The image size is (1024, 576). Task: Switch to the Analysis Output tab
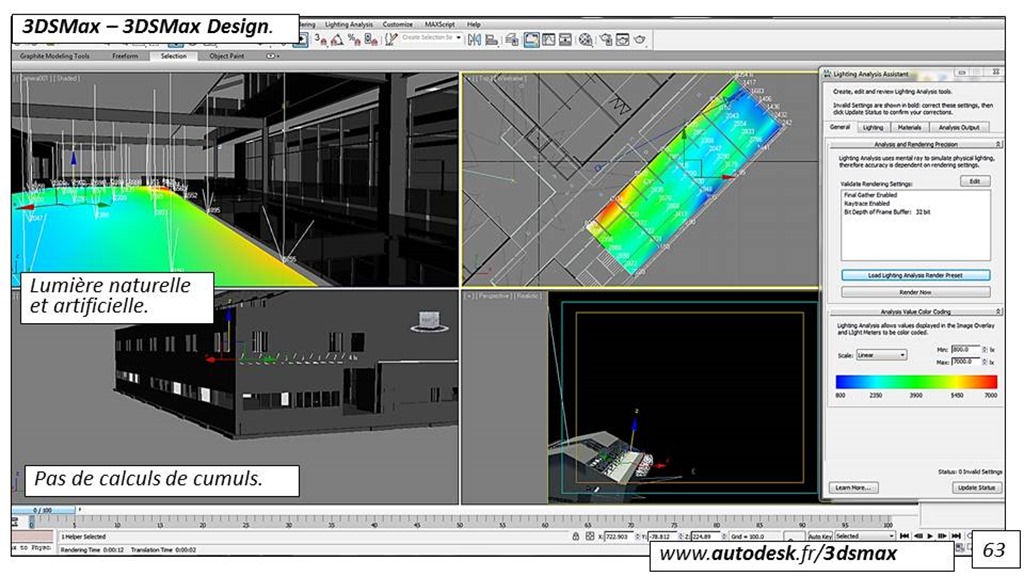959,127
